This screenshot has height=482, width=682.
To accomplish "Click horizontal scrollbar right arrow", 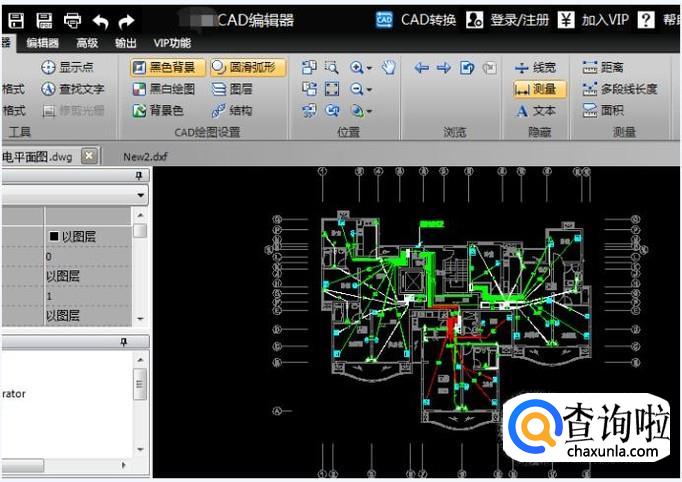I will (124, 465).
